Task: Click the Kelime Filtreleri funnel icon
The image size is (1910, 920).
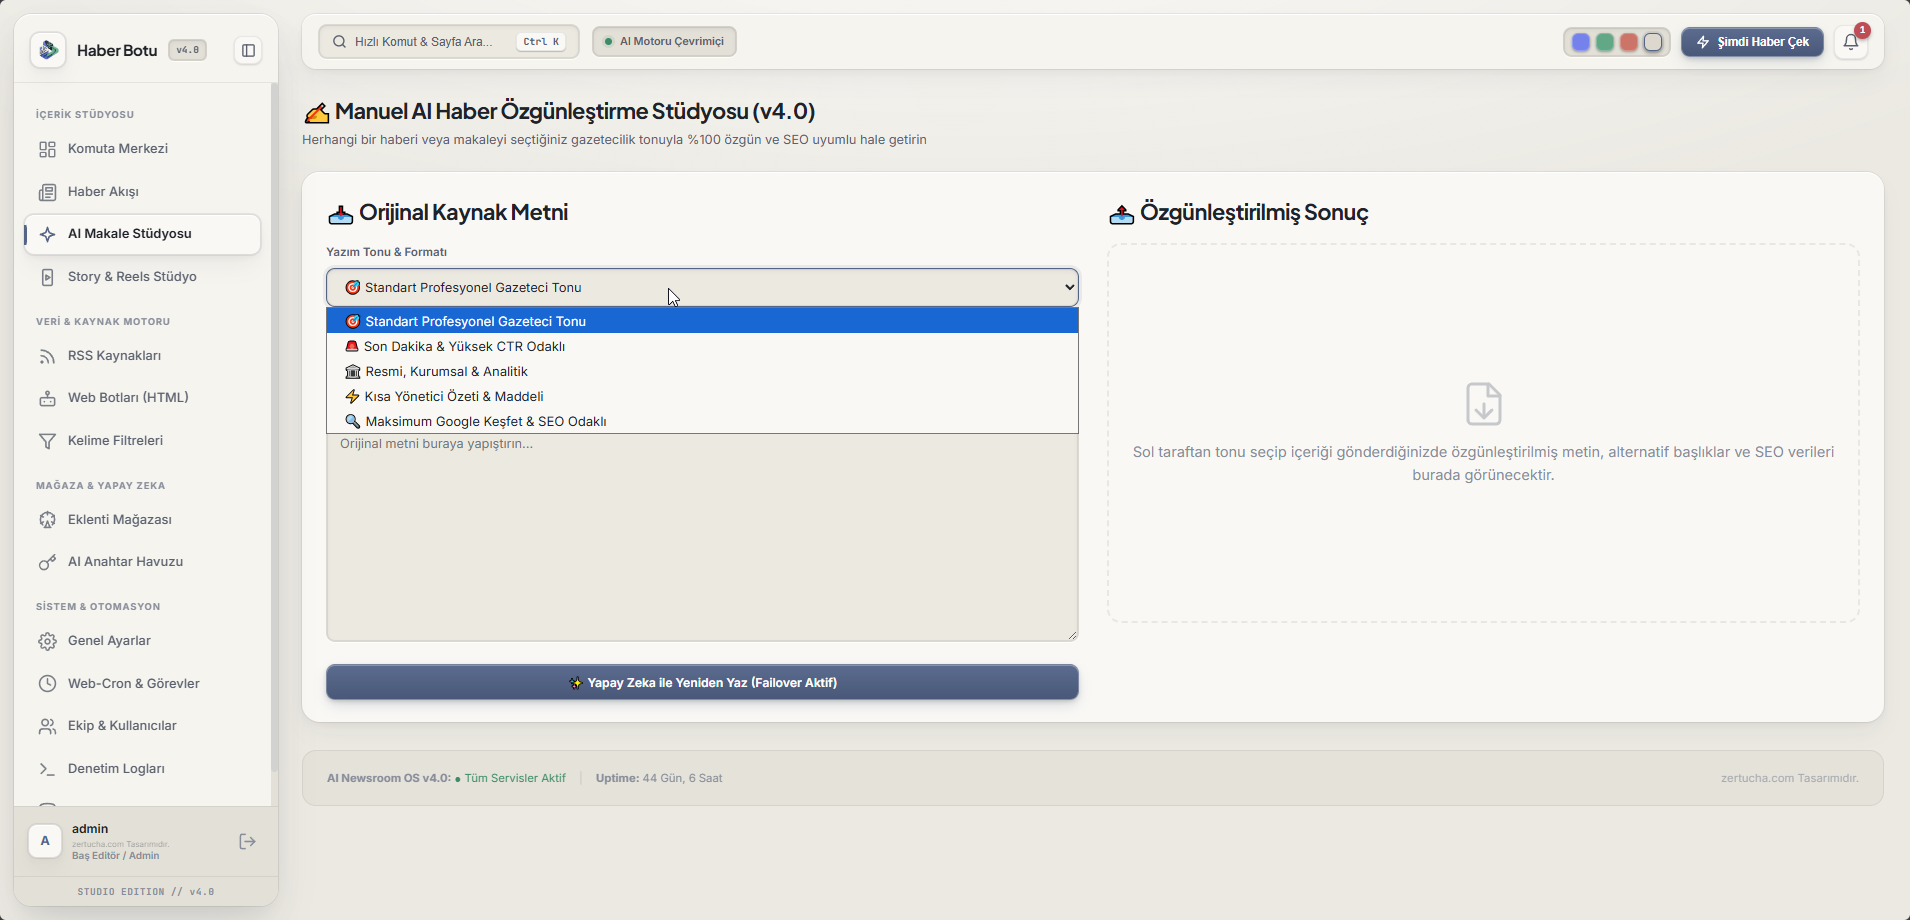Action: tap(47, 441)
